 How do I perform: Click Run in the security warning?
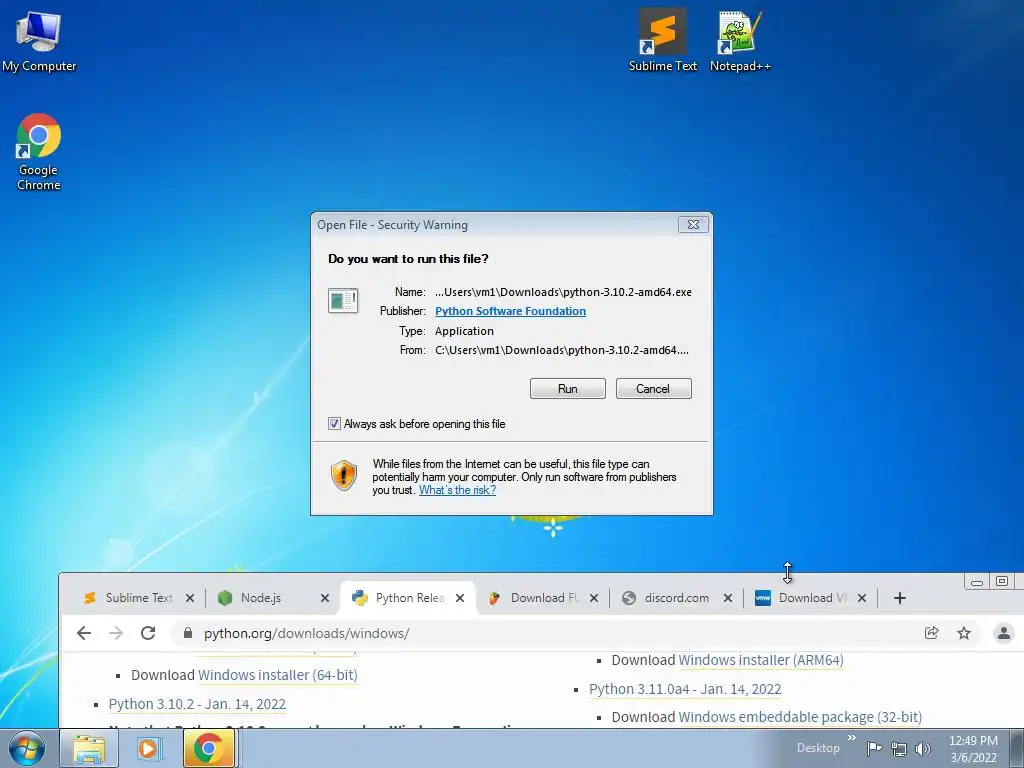(568, 389)
